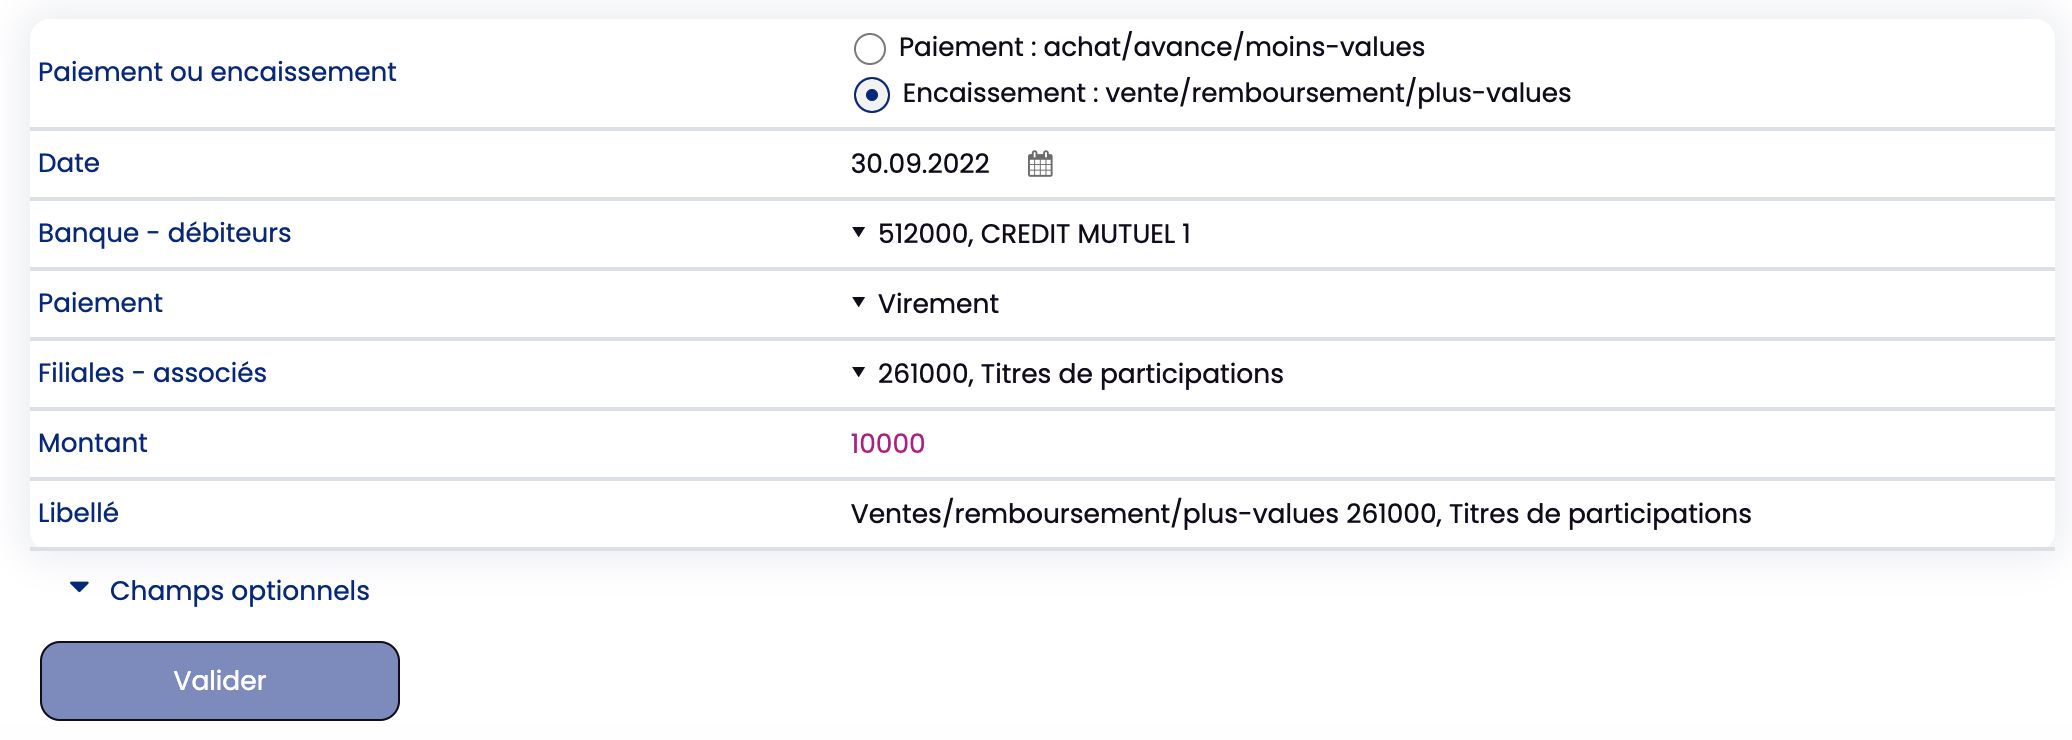
Task: Select the 512000, CREDIT MUTUEL 1 value
Action: [x=1034, y=234]
